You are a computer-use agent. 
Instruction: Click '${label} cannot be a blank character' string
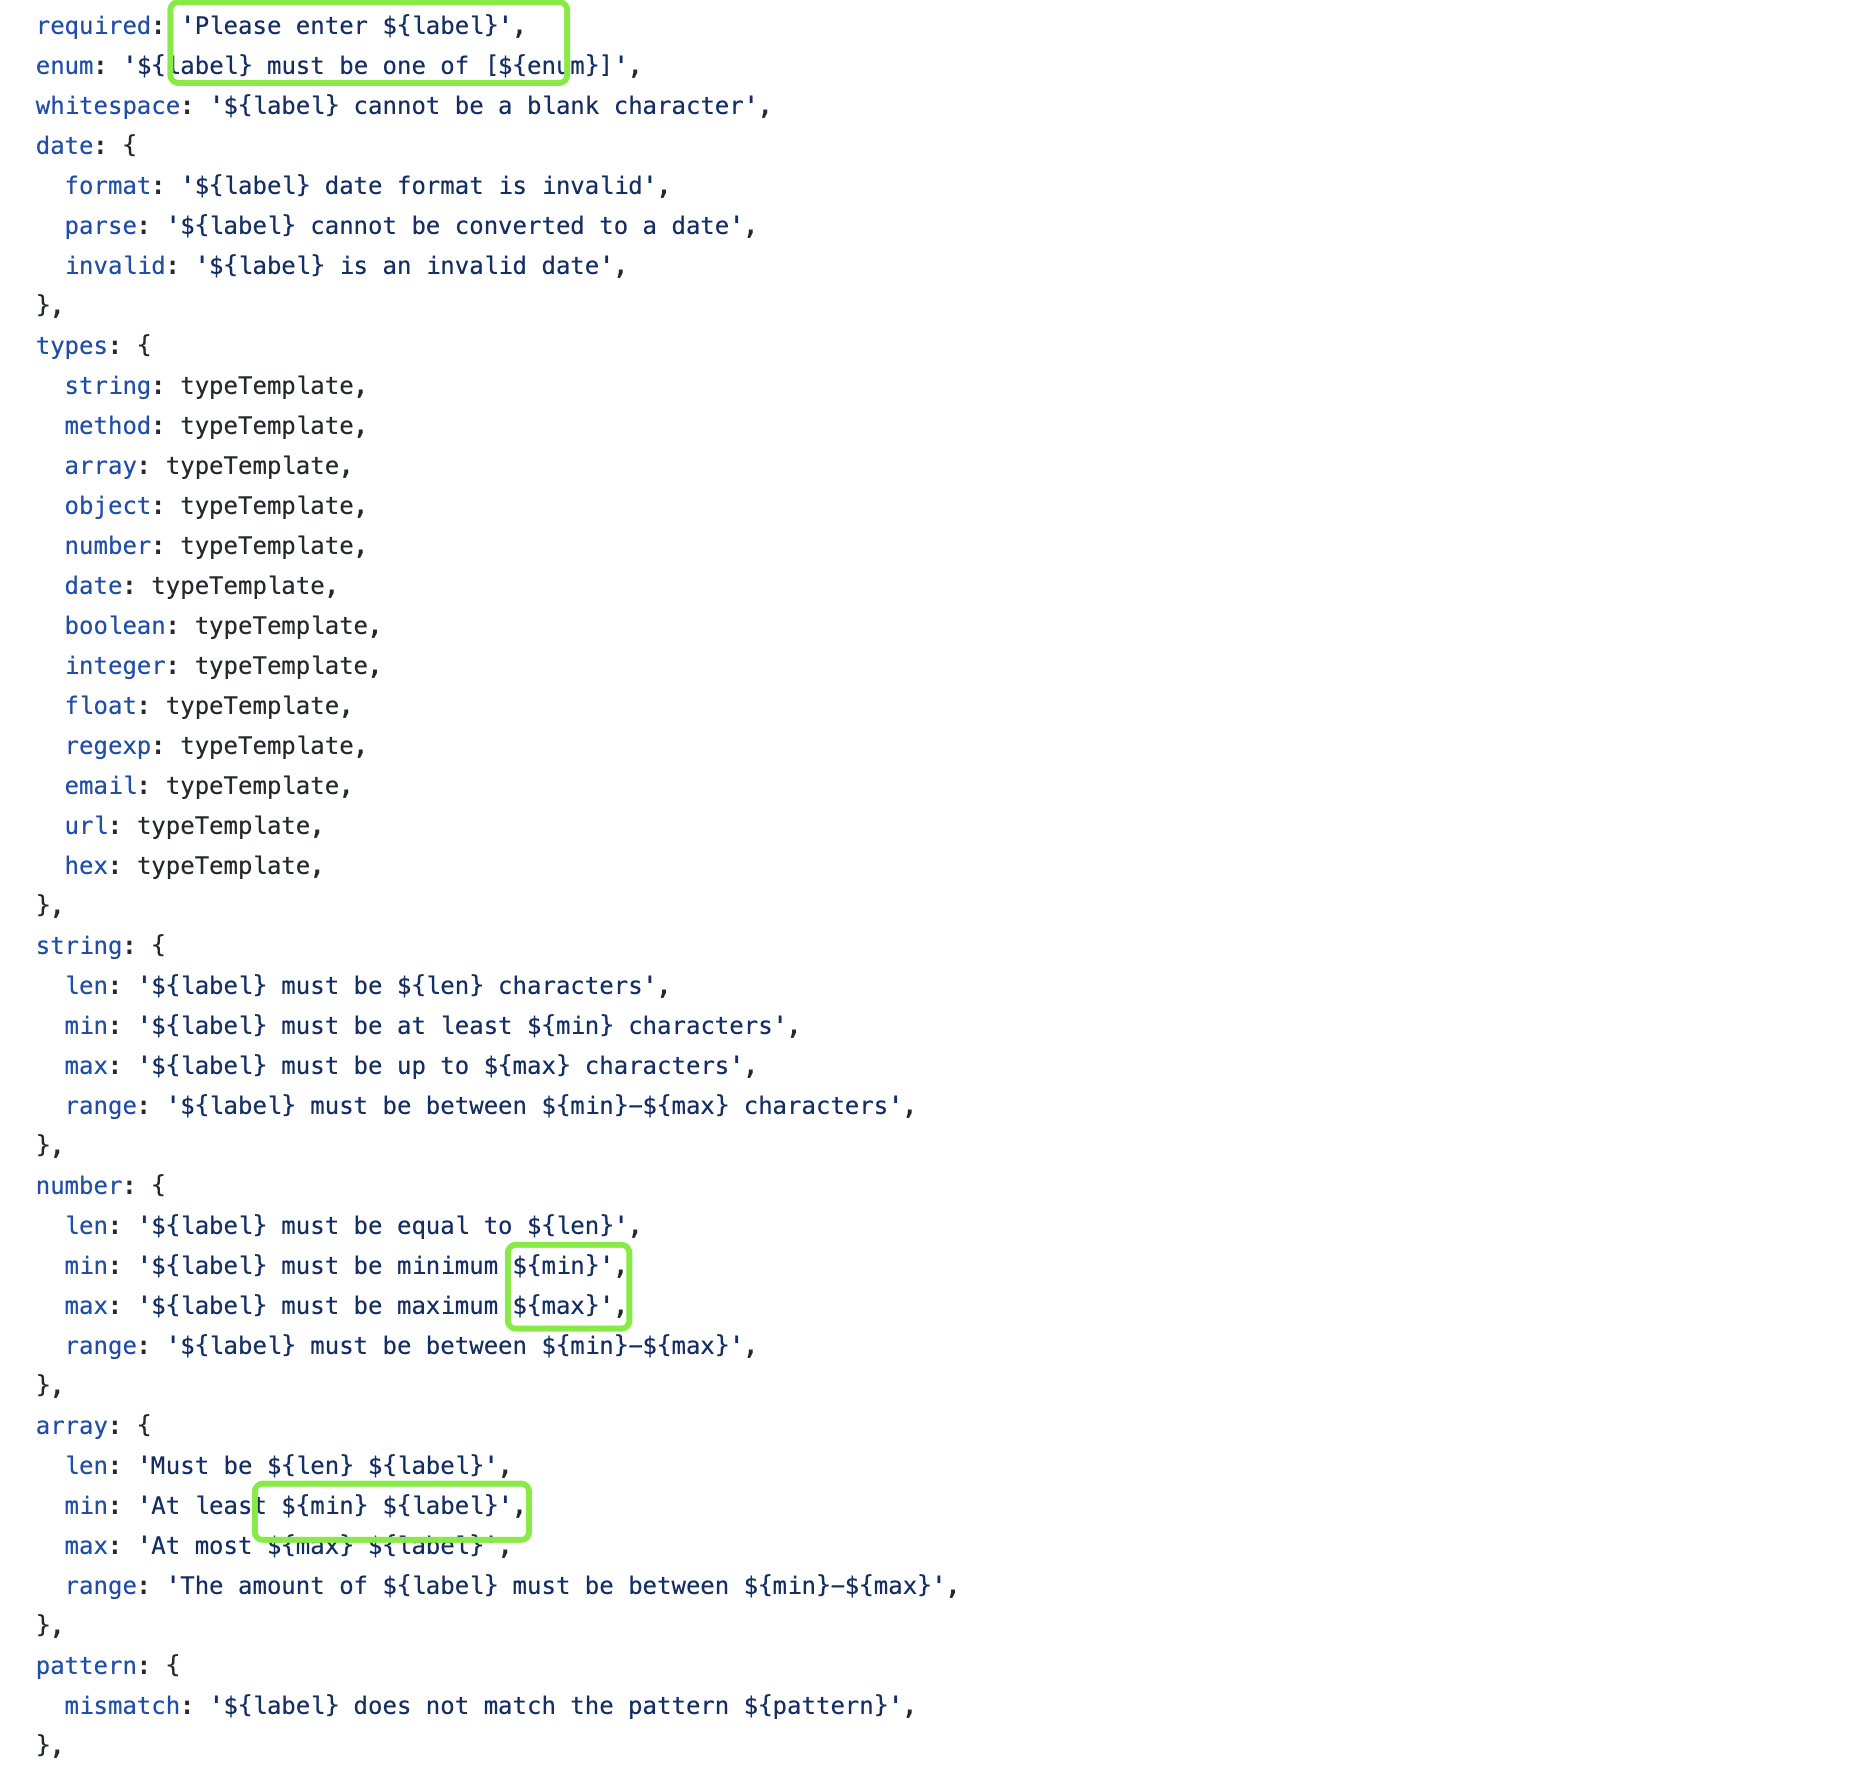(484, 106)
